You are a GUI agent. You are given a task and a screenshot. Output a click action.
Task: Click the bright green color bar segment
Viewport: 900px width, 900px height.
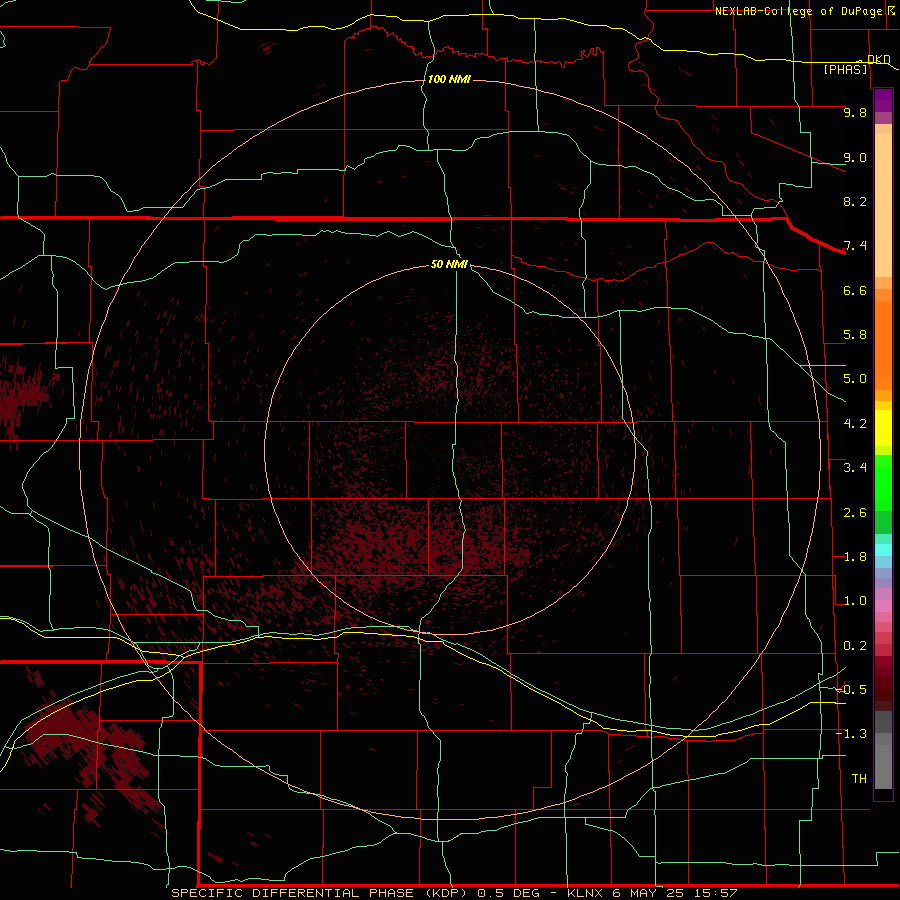pos(883,482)
